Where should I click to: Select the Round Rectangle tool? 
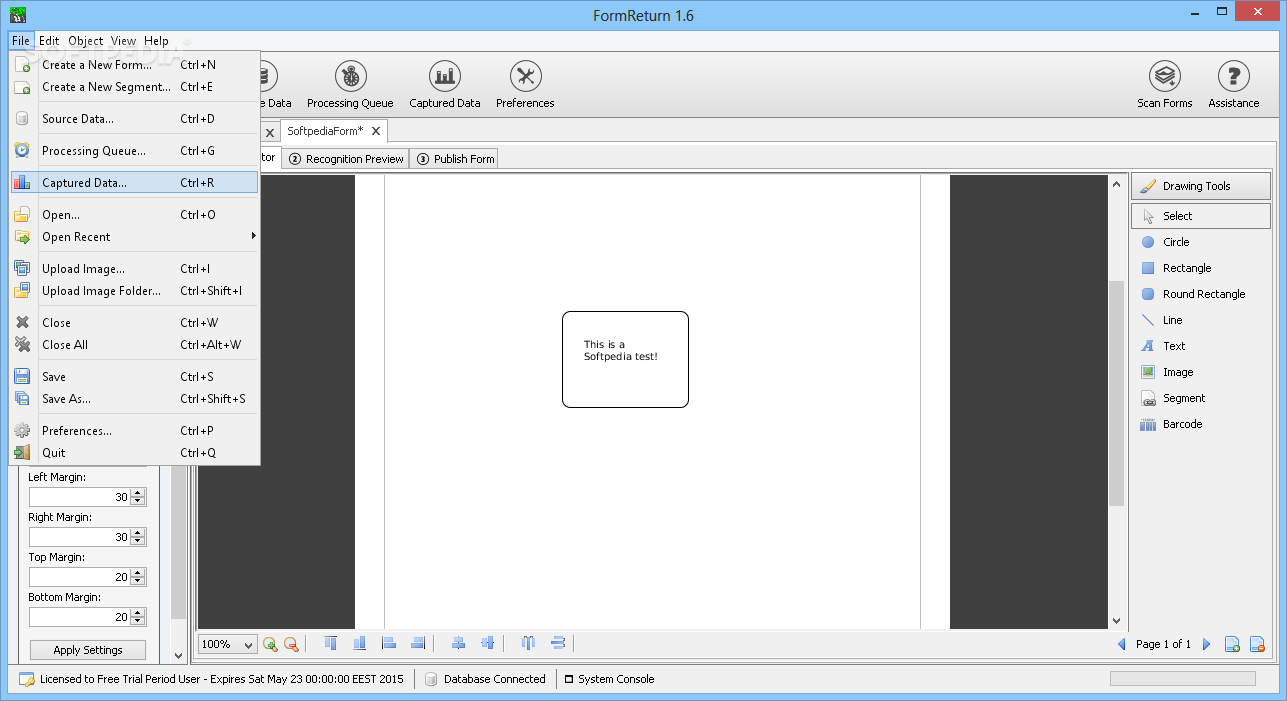coord(1193,294)
